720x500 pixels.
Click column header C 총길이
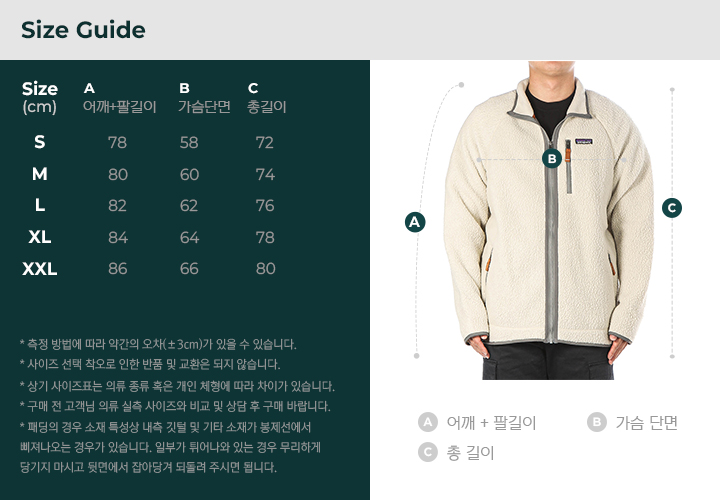pyautogui.click(x=267, y=98)
